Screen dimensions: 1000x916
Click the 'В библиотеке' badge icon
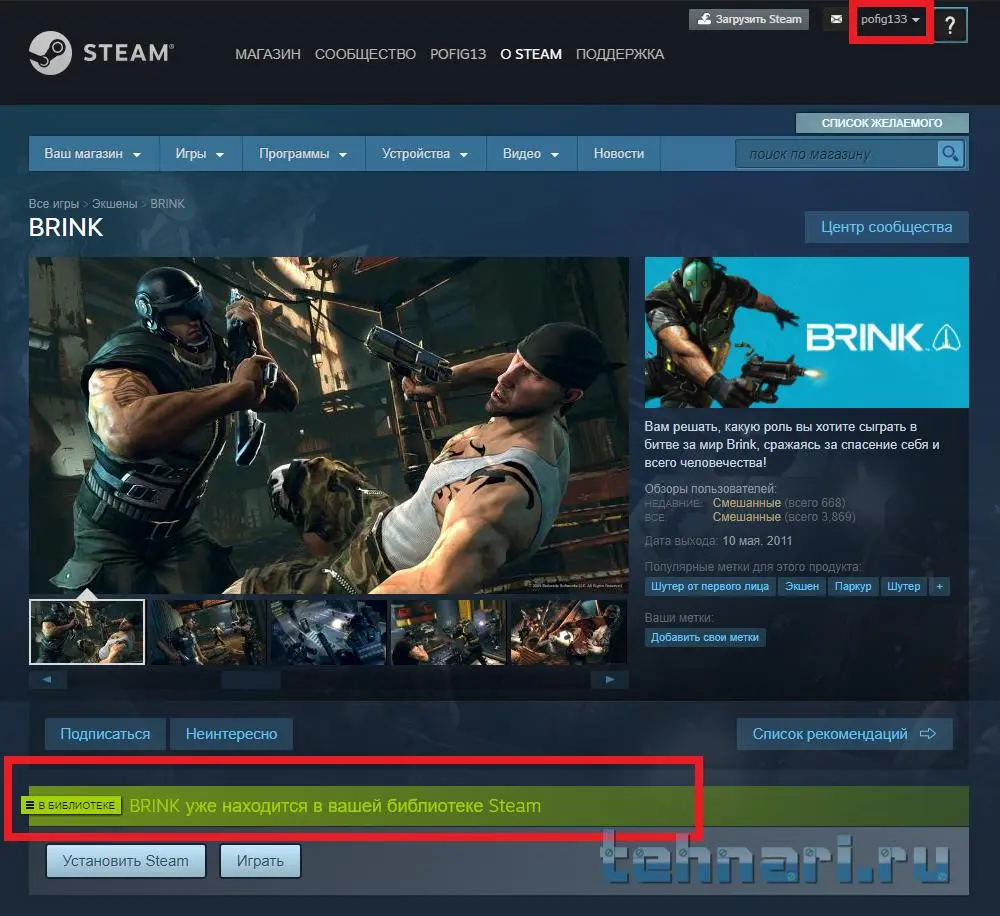pos(71,806)
